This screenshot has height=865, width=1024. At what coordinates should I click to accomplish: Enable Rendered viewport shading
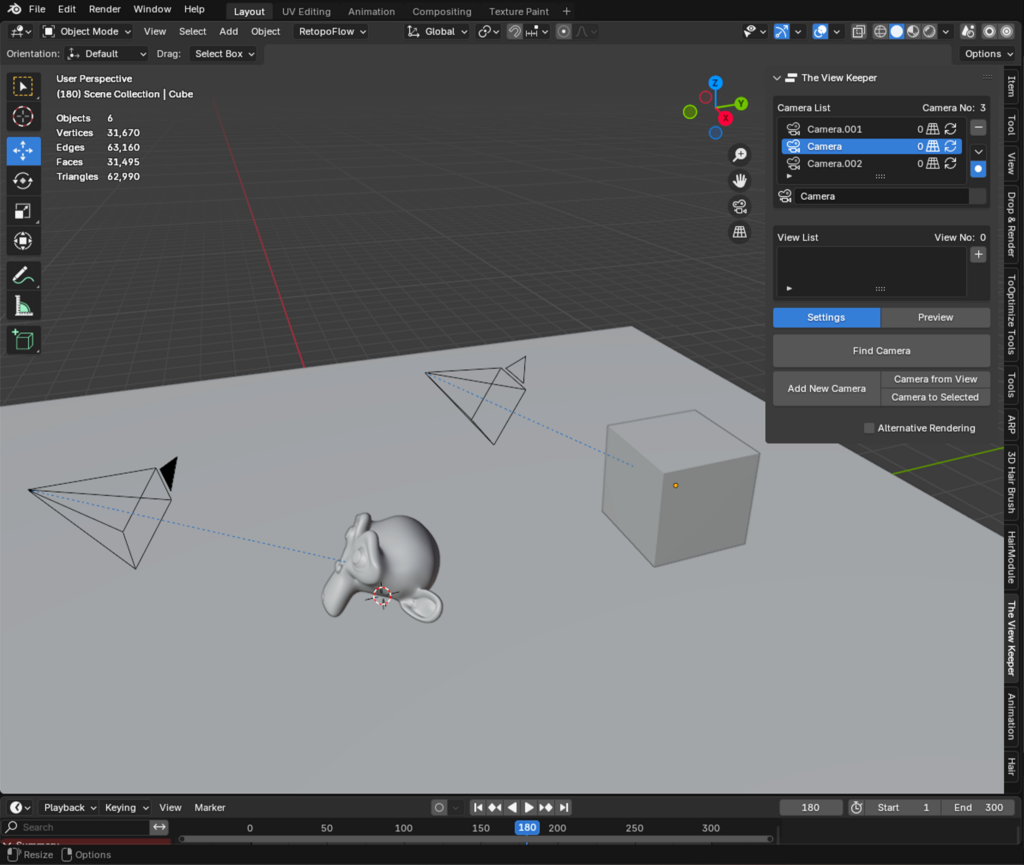(928, 31)
